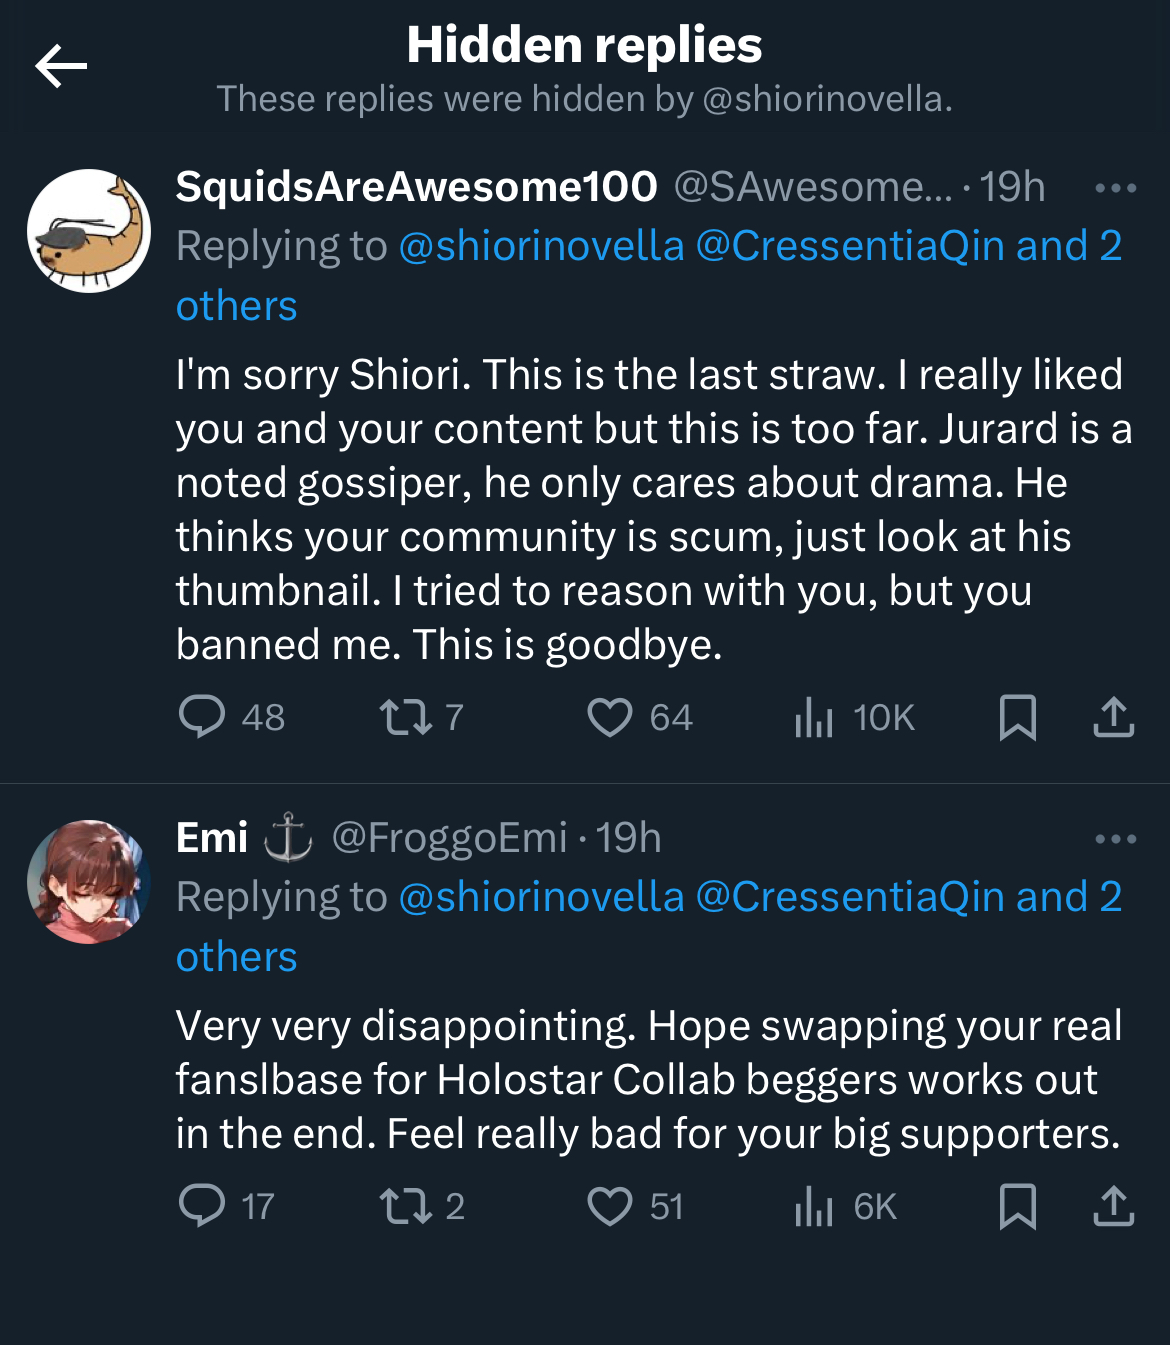Screen dimensions: 1170x1345
Task: Retweet SquidsAreAwesome100's reply
Action: pyautogui.click(x=406, y=717)
